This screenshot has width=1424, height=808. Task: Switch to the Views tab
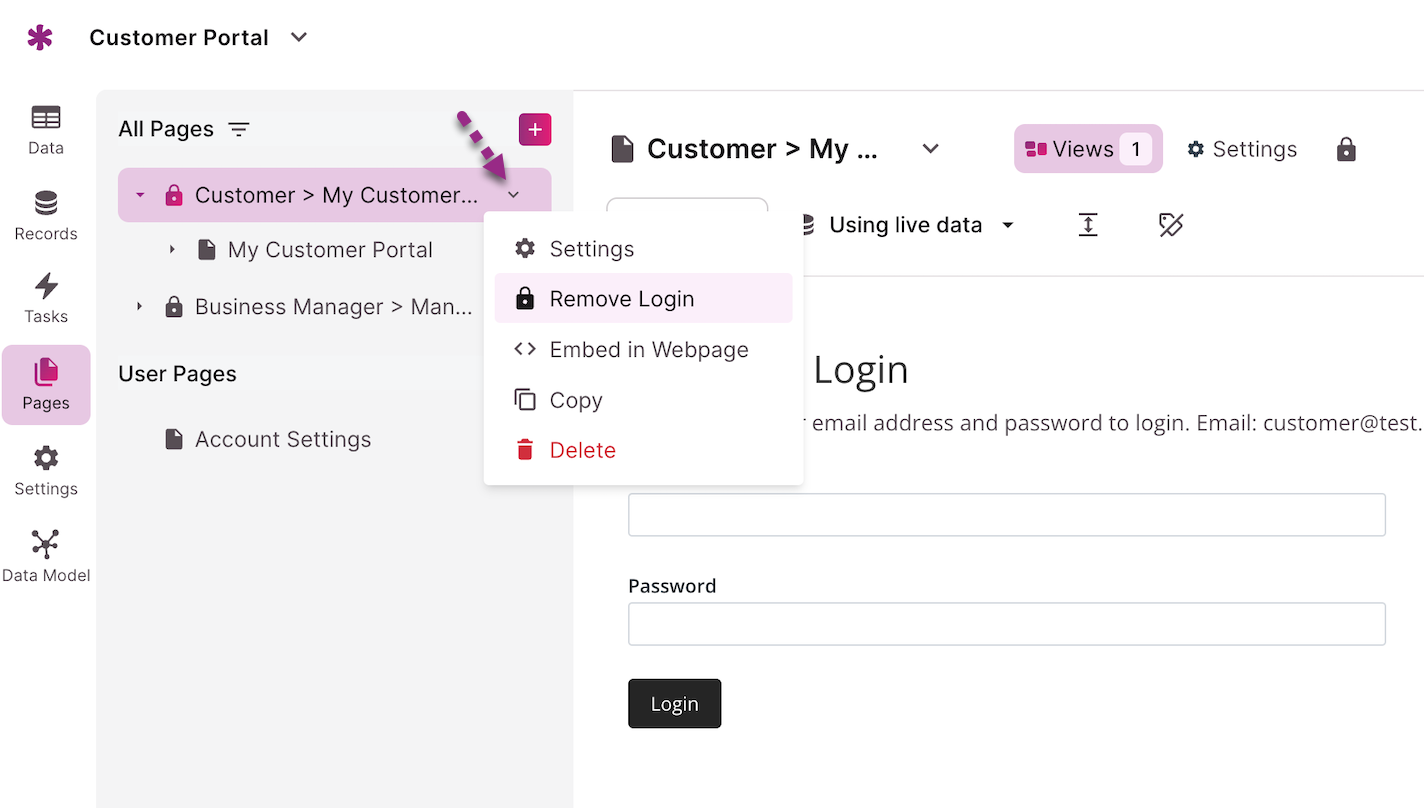tap(1088, 149)
